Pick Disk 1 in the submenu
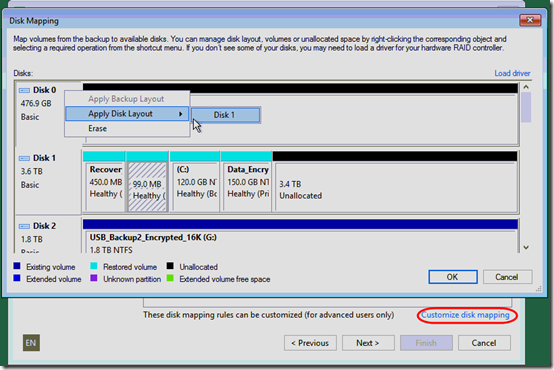 tap(226, 115)
